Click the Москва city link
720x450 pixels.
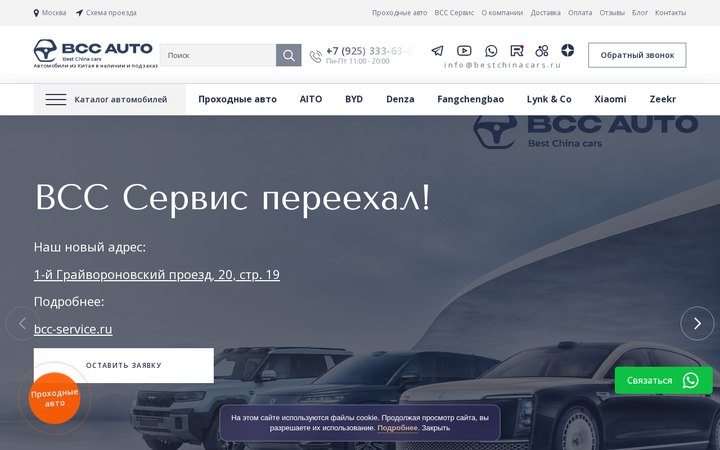coord(54,13)
